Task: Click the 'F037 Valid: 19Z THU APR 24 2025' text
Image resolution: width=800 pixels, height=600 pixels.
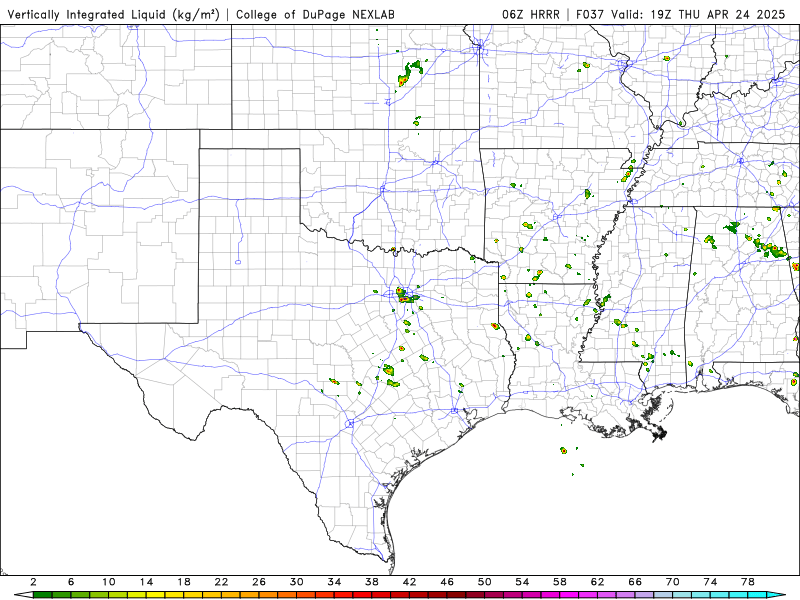Action: click(x=681, y=15)
